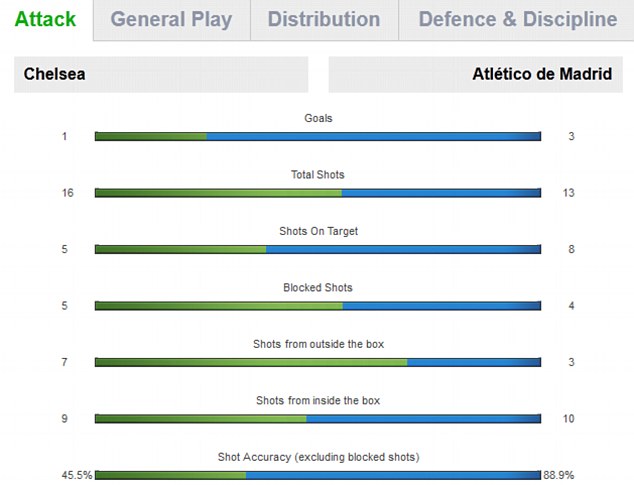
Task: Click the blue Atlético segment of the Goals bar
Action: (x=374, y=136)
